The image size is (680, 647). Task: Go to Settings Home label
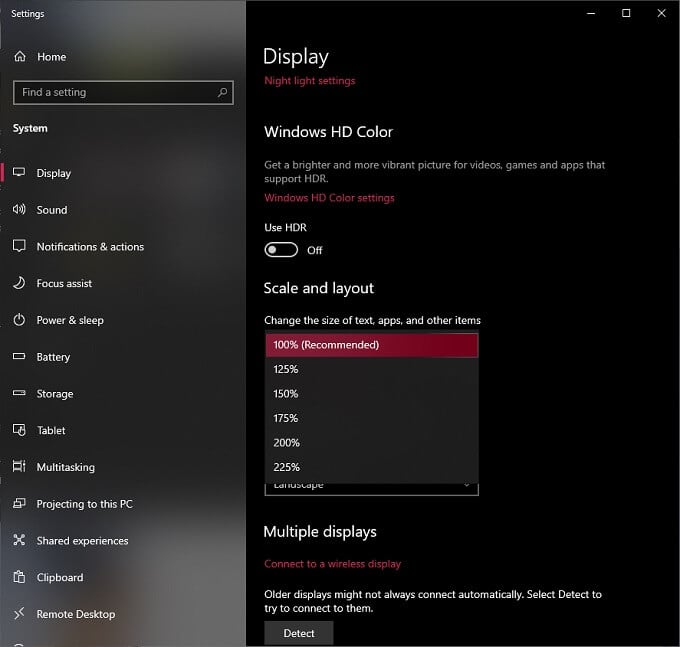[x=52, y=57]
